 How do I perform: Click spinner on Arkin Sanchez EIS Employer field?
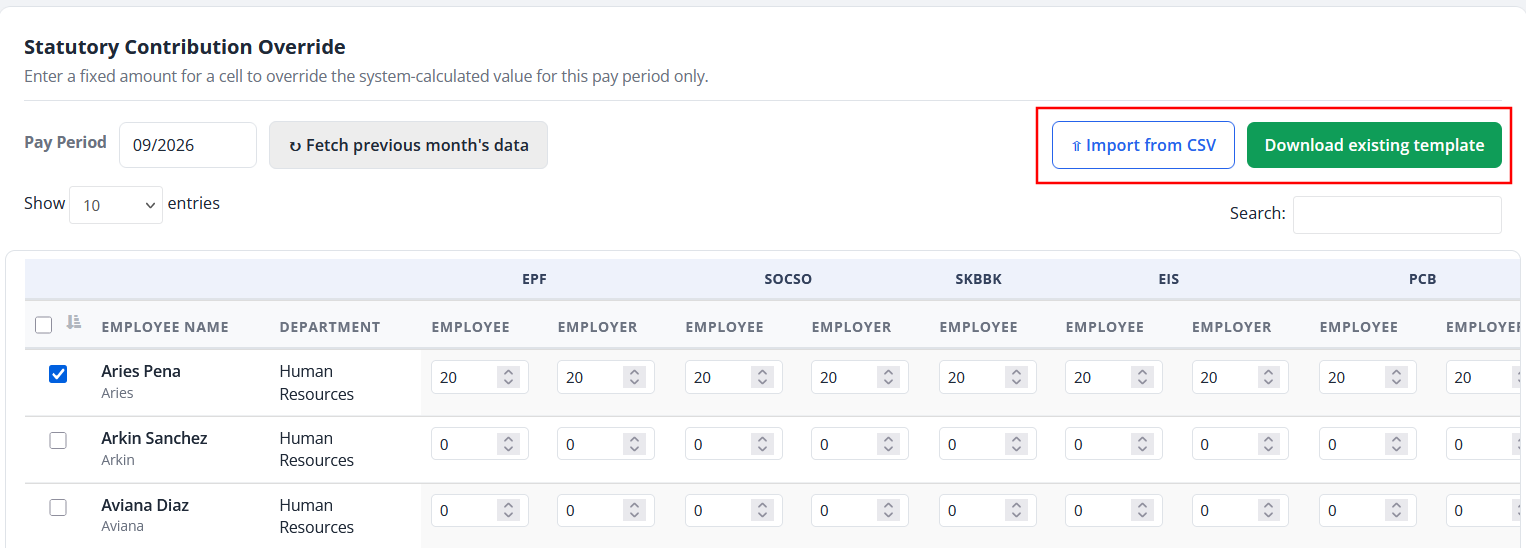coord(1268,444)
